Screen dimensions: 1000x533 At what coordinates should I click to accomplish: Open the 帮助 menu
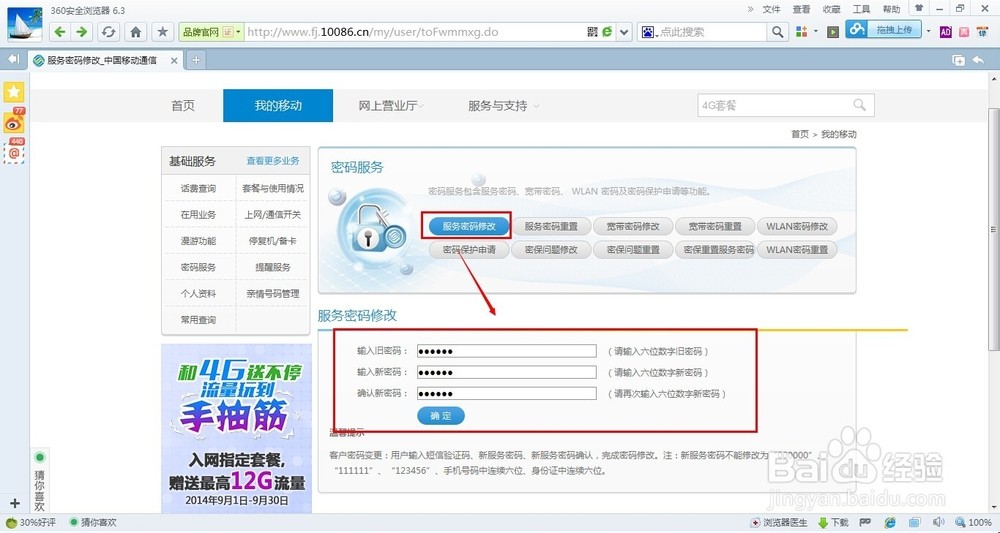pyautogui.click(x=892, y=9)
